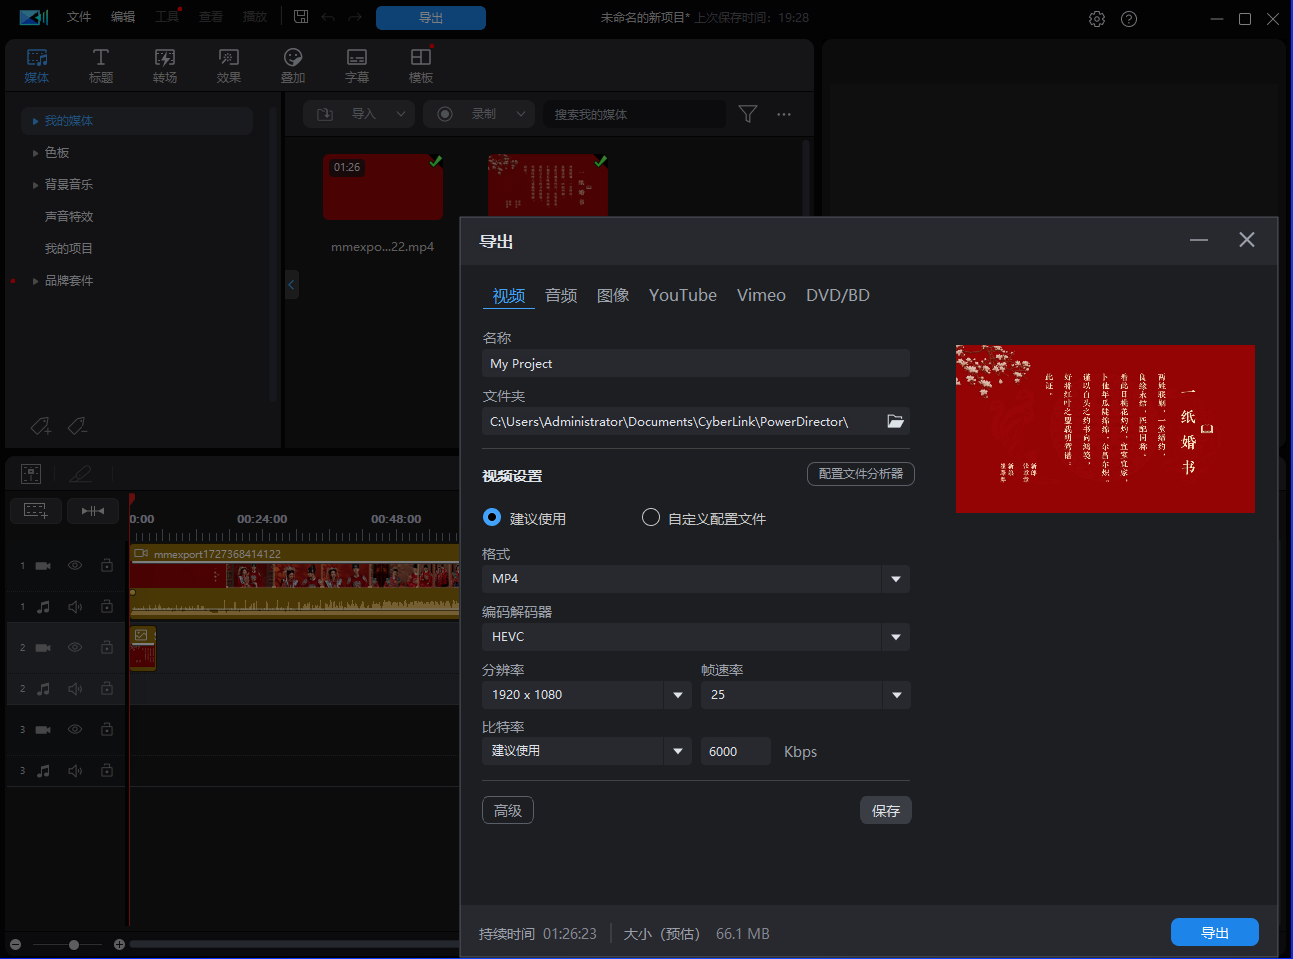Open the record button dropdown arrow
This screenshot has width=1293, height=959.
521,114
